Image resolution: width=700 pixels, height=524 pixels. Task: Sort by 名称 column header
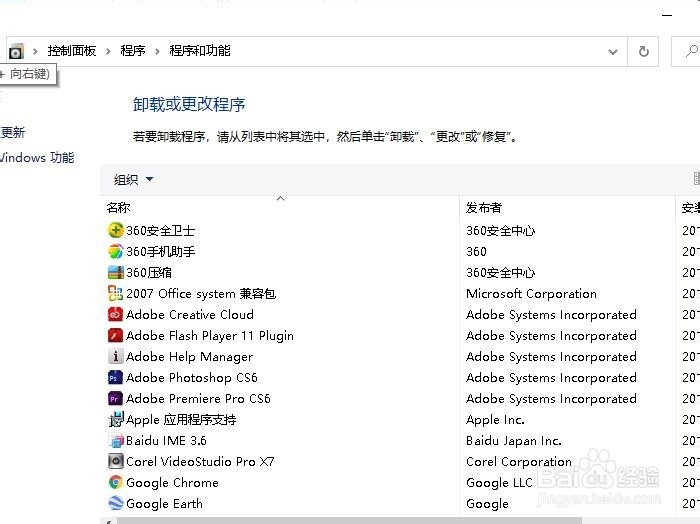click(119, 208)
